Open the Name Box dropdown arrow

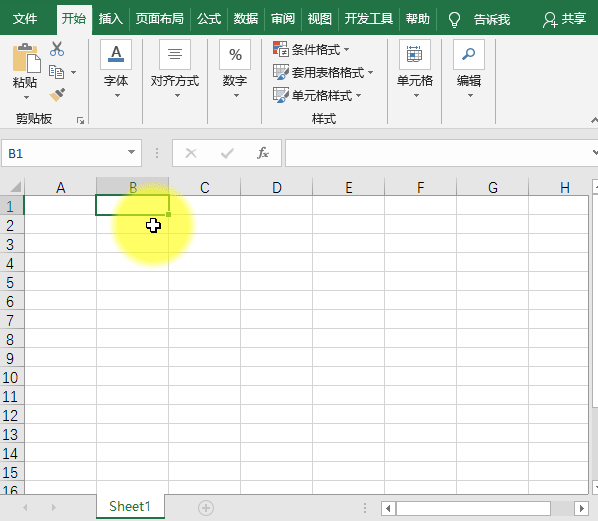pos(131,152)
